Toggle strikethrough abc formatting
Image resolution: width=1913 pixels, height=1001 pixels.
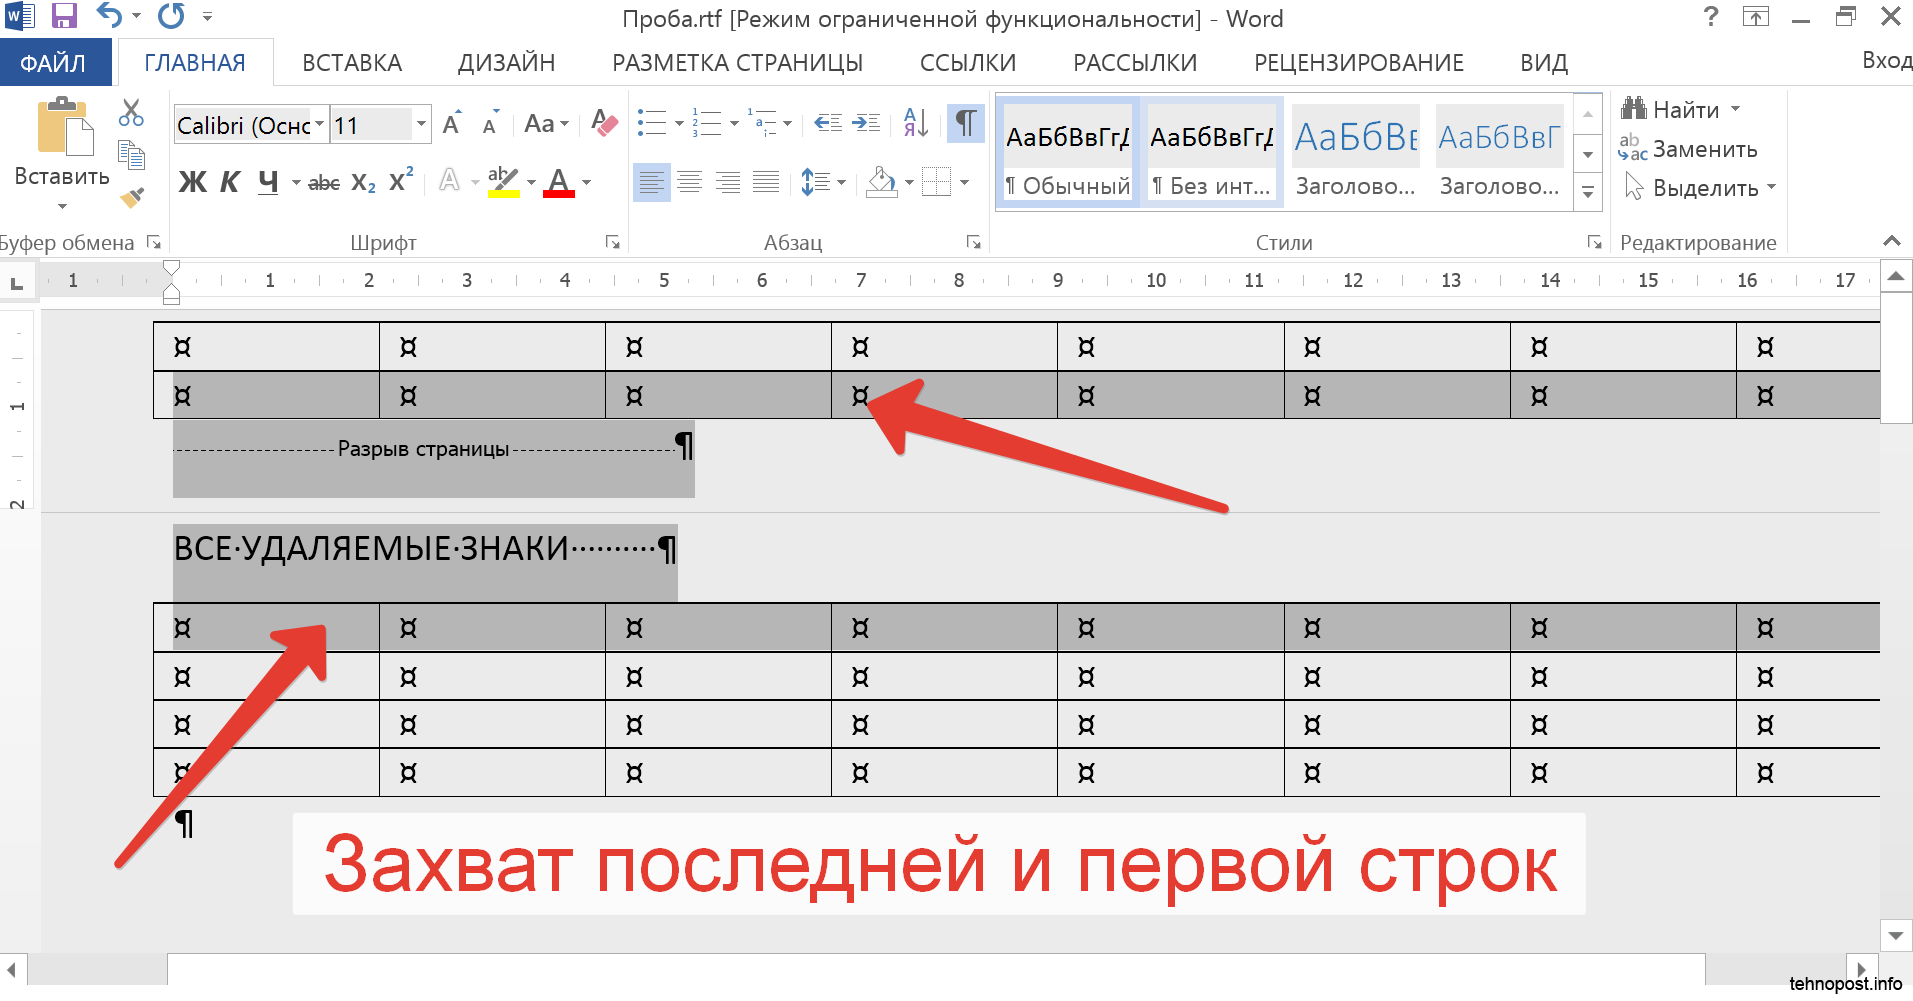coord(324,182)
